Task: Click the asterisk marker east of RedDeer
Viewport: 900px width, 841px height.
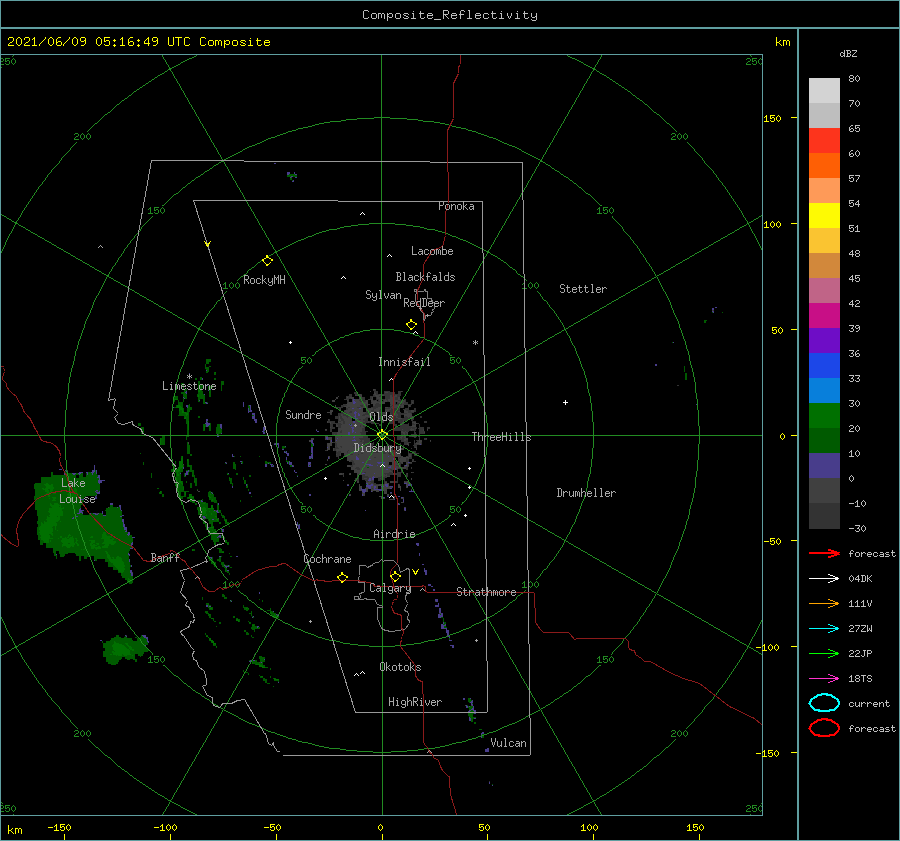Action: (475, 343)
